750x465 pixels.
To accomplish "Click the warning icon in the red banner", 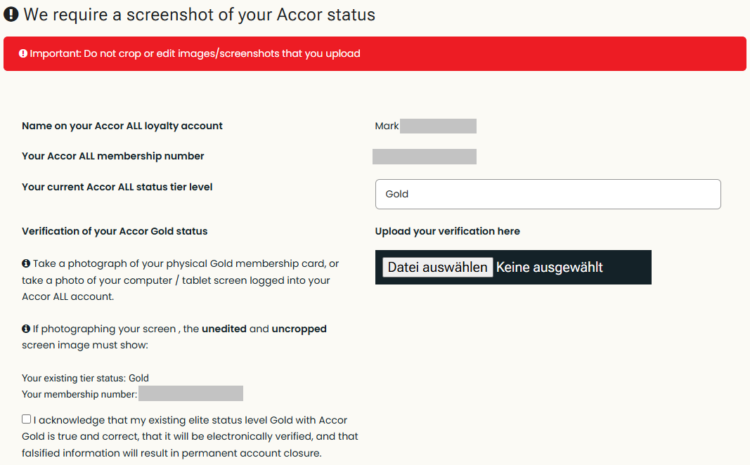I will (23, 54).
